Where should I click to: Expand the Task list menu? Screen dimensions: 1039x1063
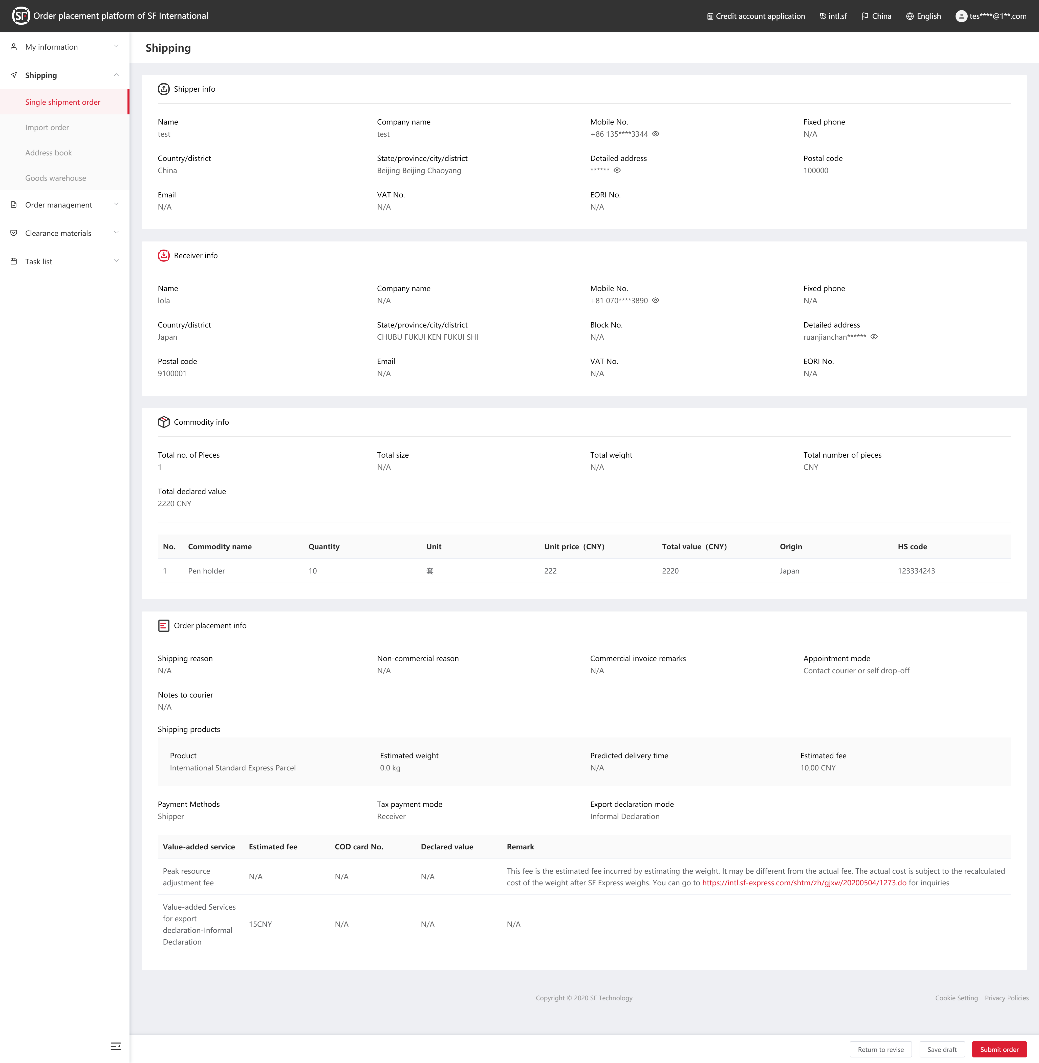64,261
